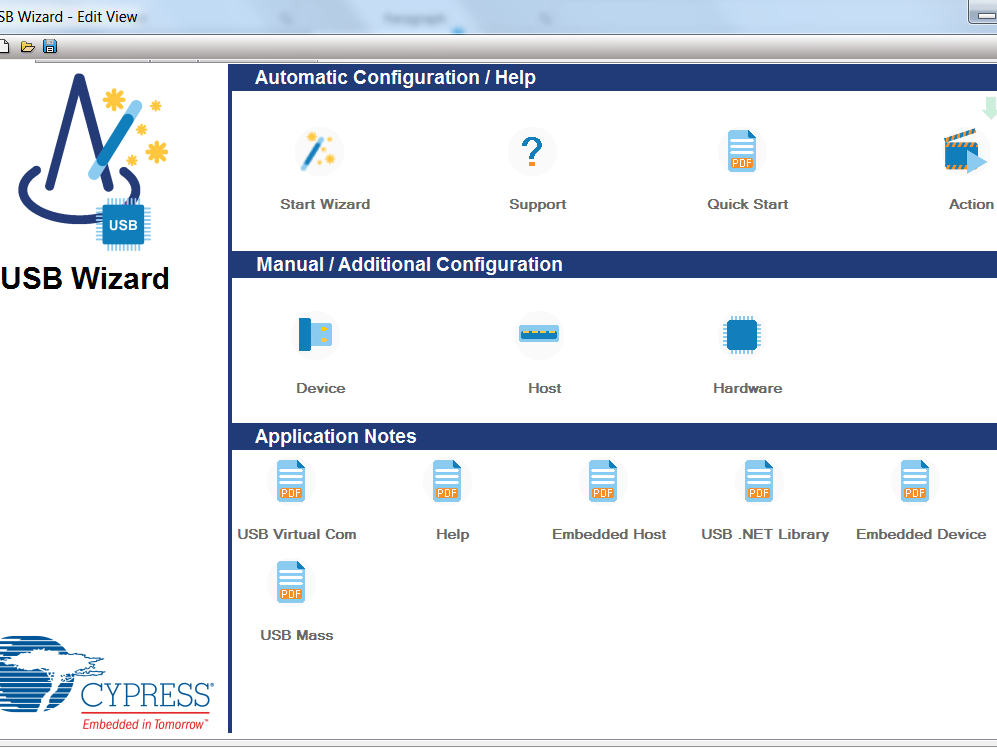997x748 pixels.
Task: Open USB .NET Library application note
Action: point(759,482)
